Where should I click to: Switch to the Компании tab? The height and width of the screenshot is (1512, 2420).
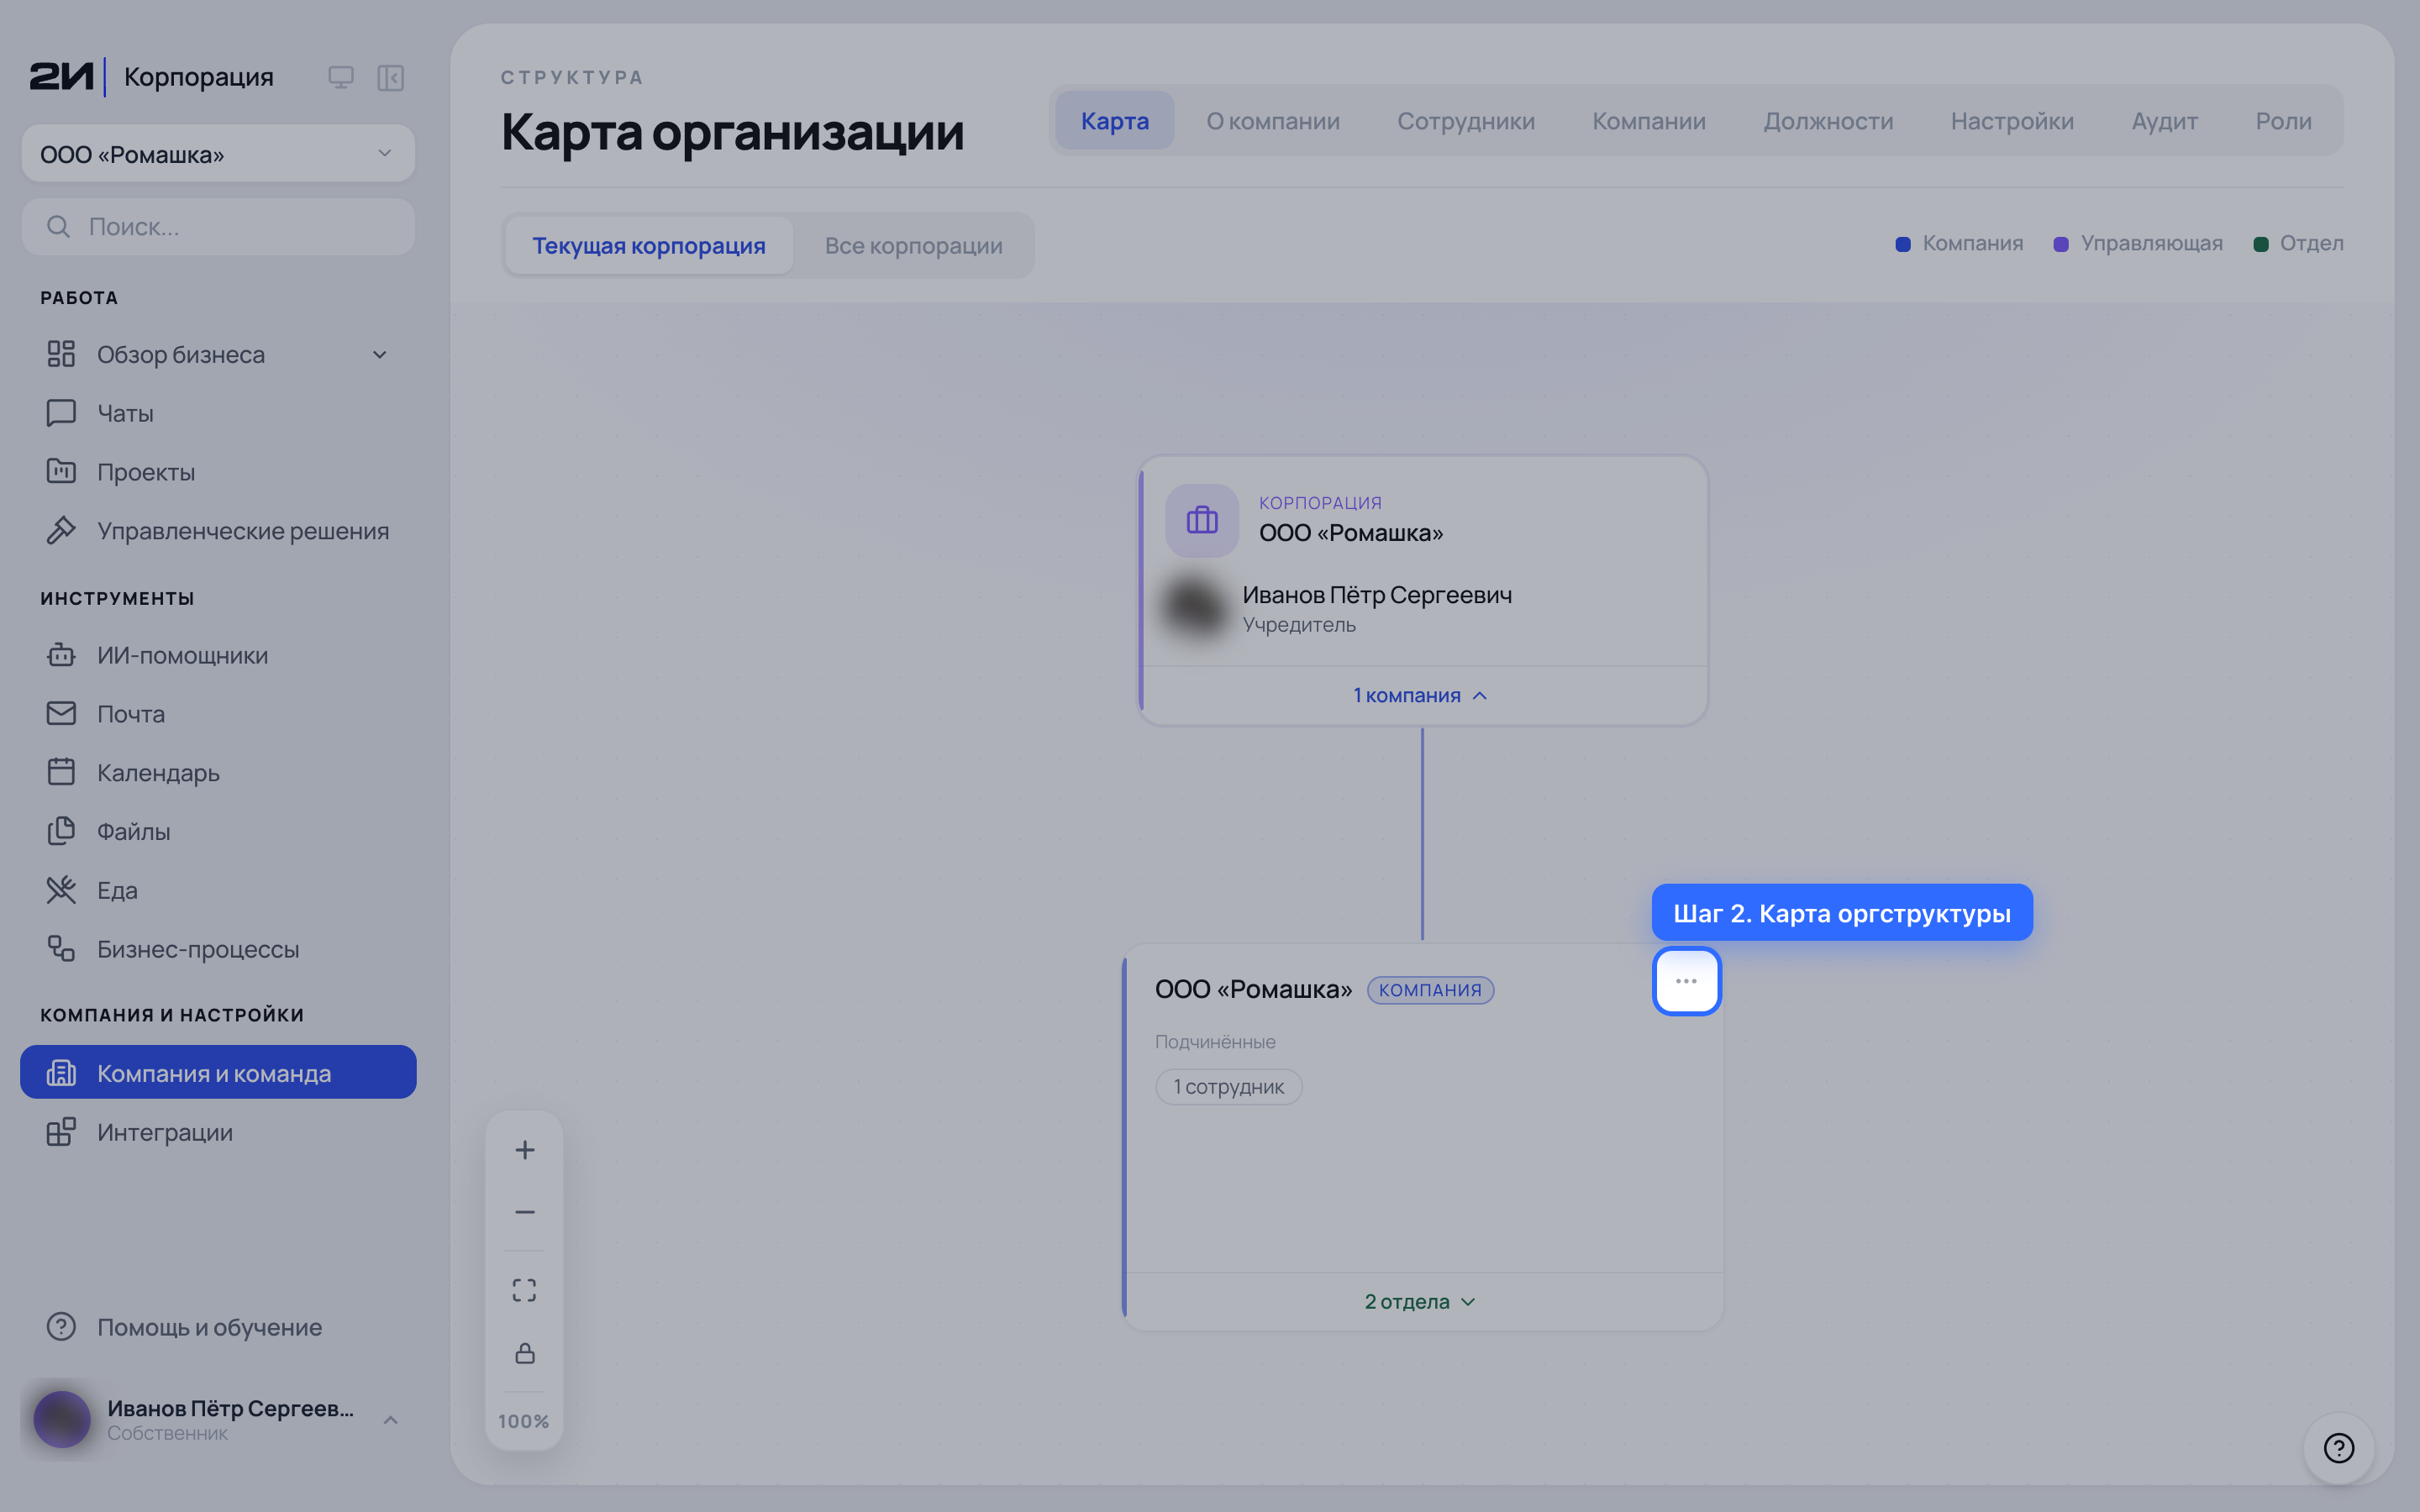(1649, 121)
